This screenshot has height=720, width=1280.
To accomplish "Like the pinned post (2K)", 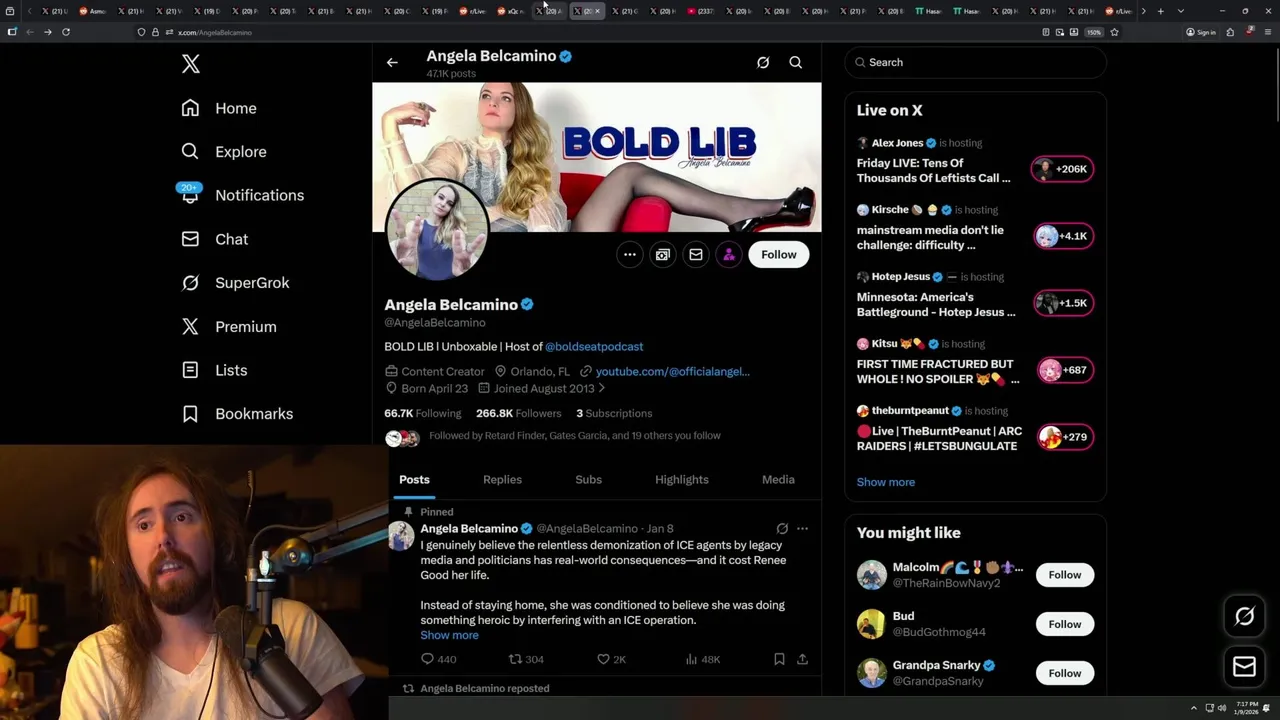I will (611, 659).
